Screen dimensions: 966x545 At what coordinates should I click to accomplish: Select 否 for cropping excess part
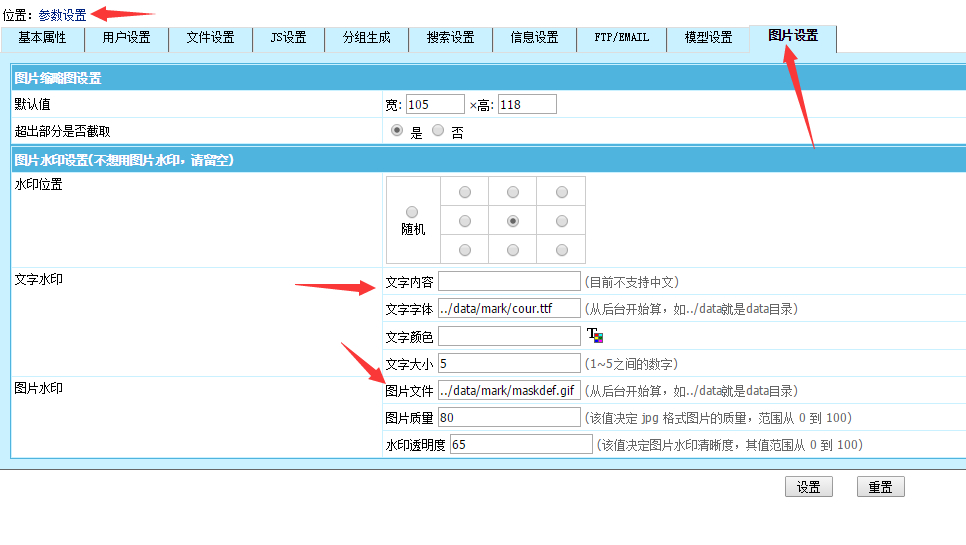pyautogui.click(x=438, y=131)
